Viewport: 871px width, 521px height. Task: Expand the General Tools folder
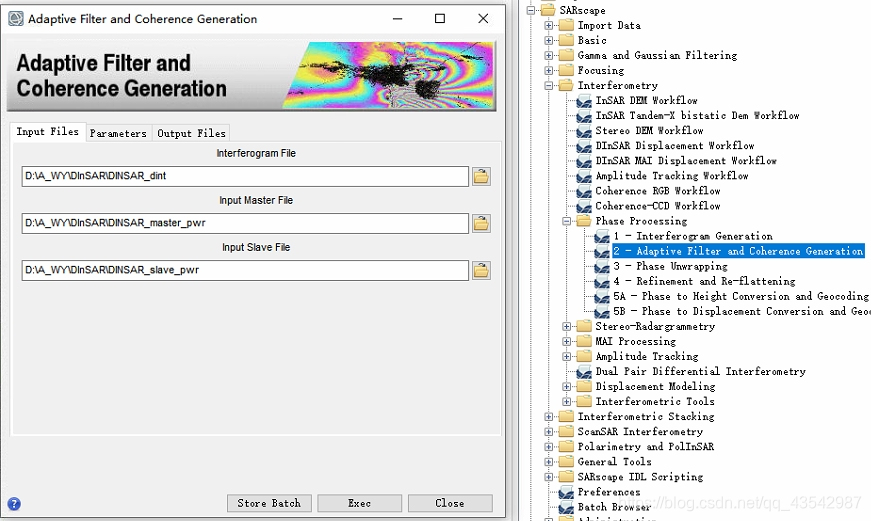(549, 462)
